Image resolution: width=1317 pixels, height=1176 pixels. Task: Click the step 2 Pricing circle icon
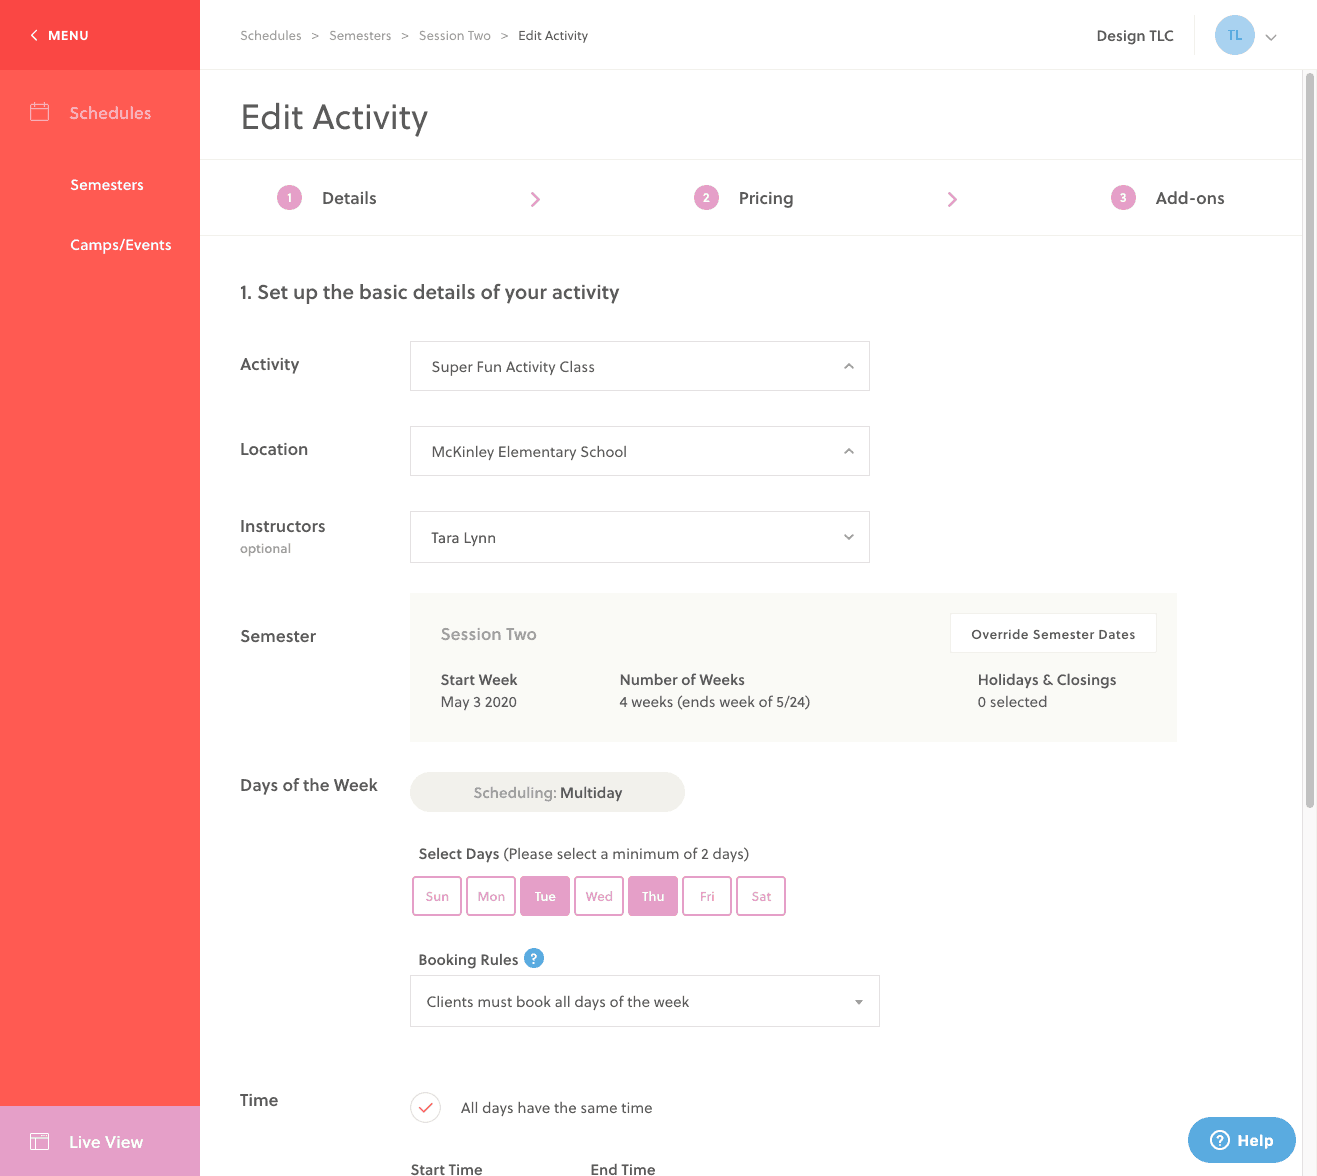click(706, 198)
